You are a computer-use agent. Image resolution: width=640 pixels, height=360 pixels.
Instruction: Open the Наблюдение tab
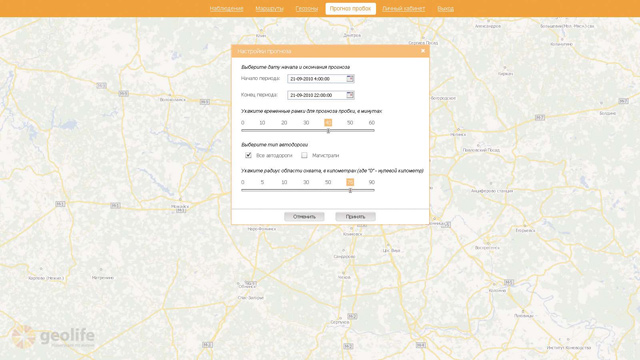pos(227,9)
